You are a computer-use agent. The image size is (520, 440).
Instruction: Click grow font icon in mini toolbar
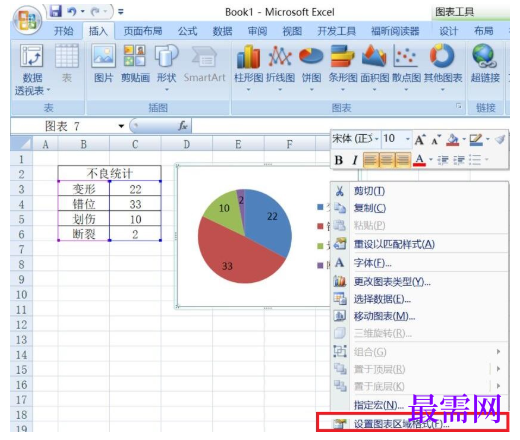[x=420, y=139]
